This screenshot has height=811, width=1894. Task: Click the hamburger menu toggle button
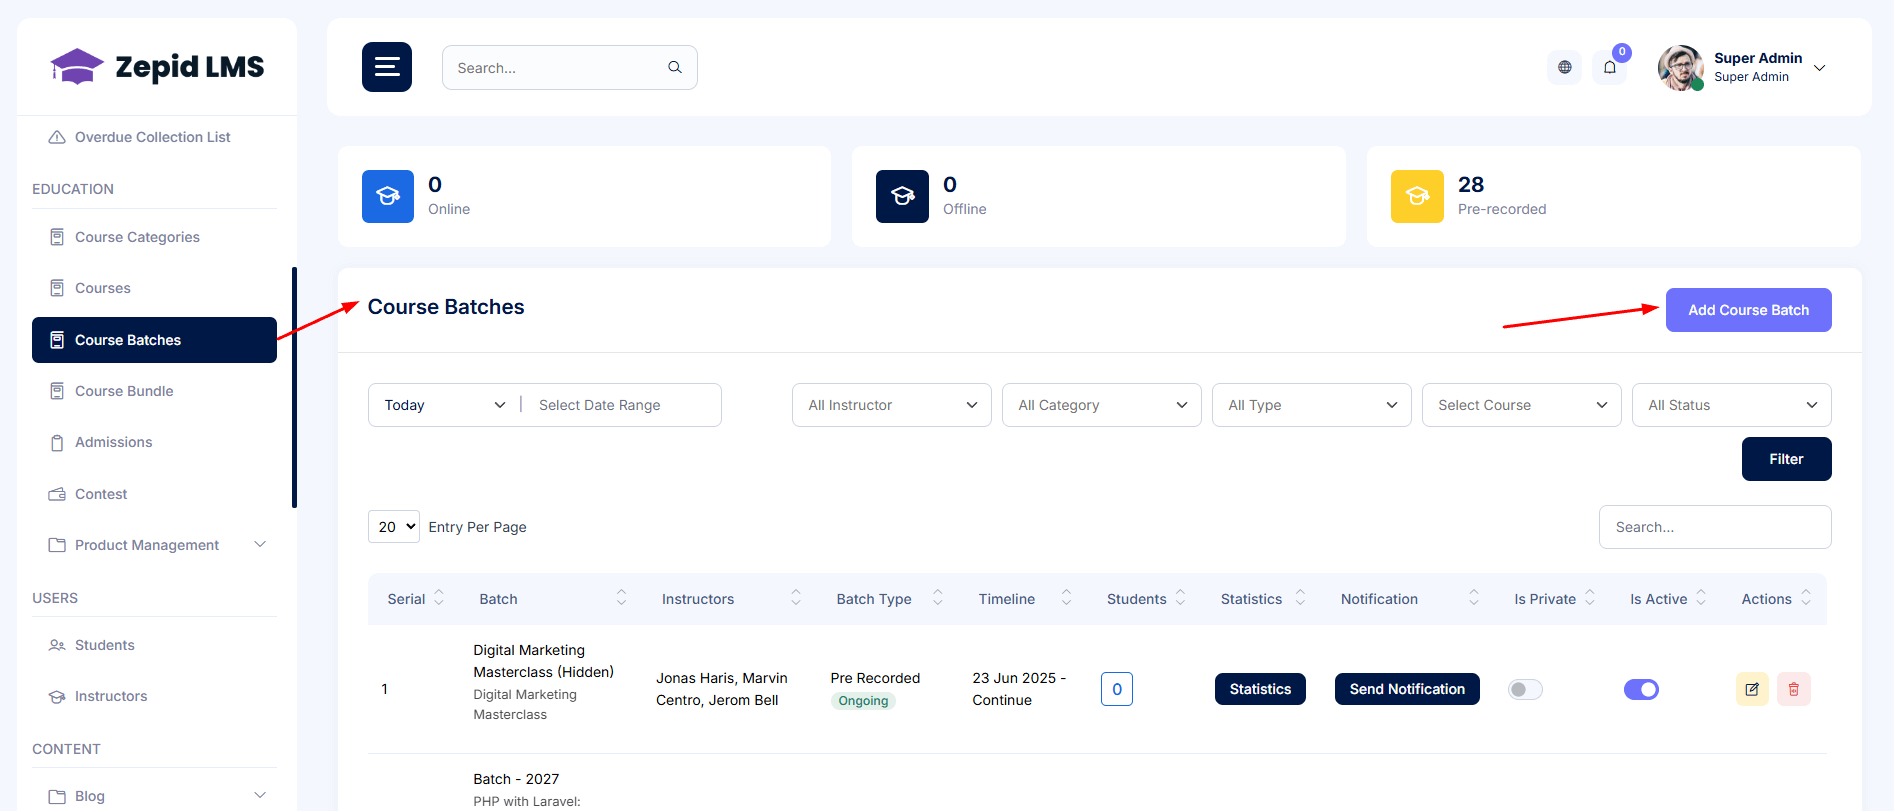pos(387,67)
